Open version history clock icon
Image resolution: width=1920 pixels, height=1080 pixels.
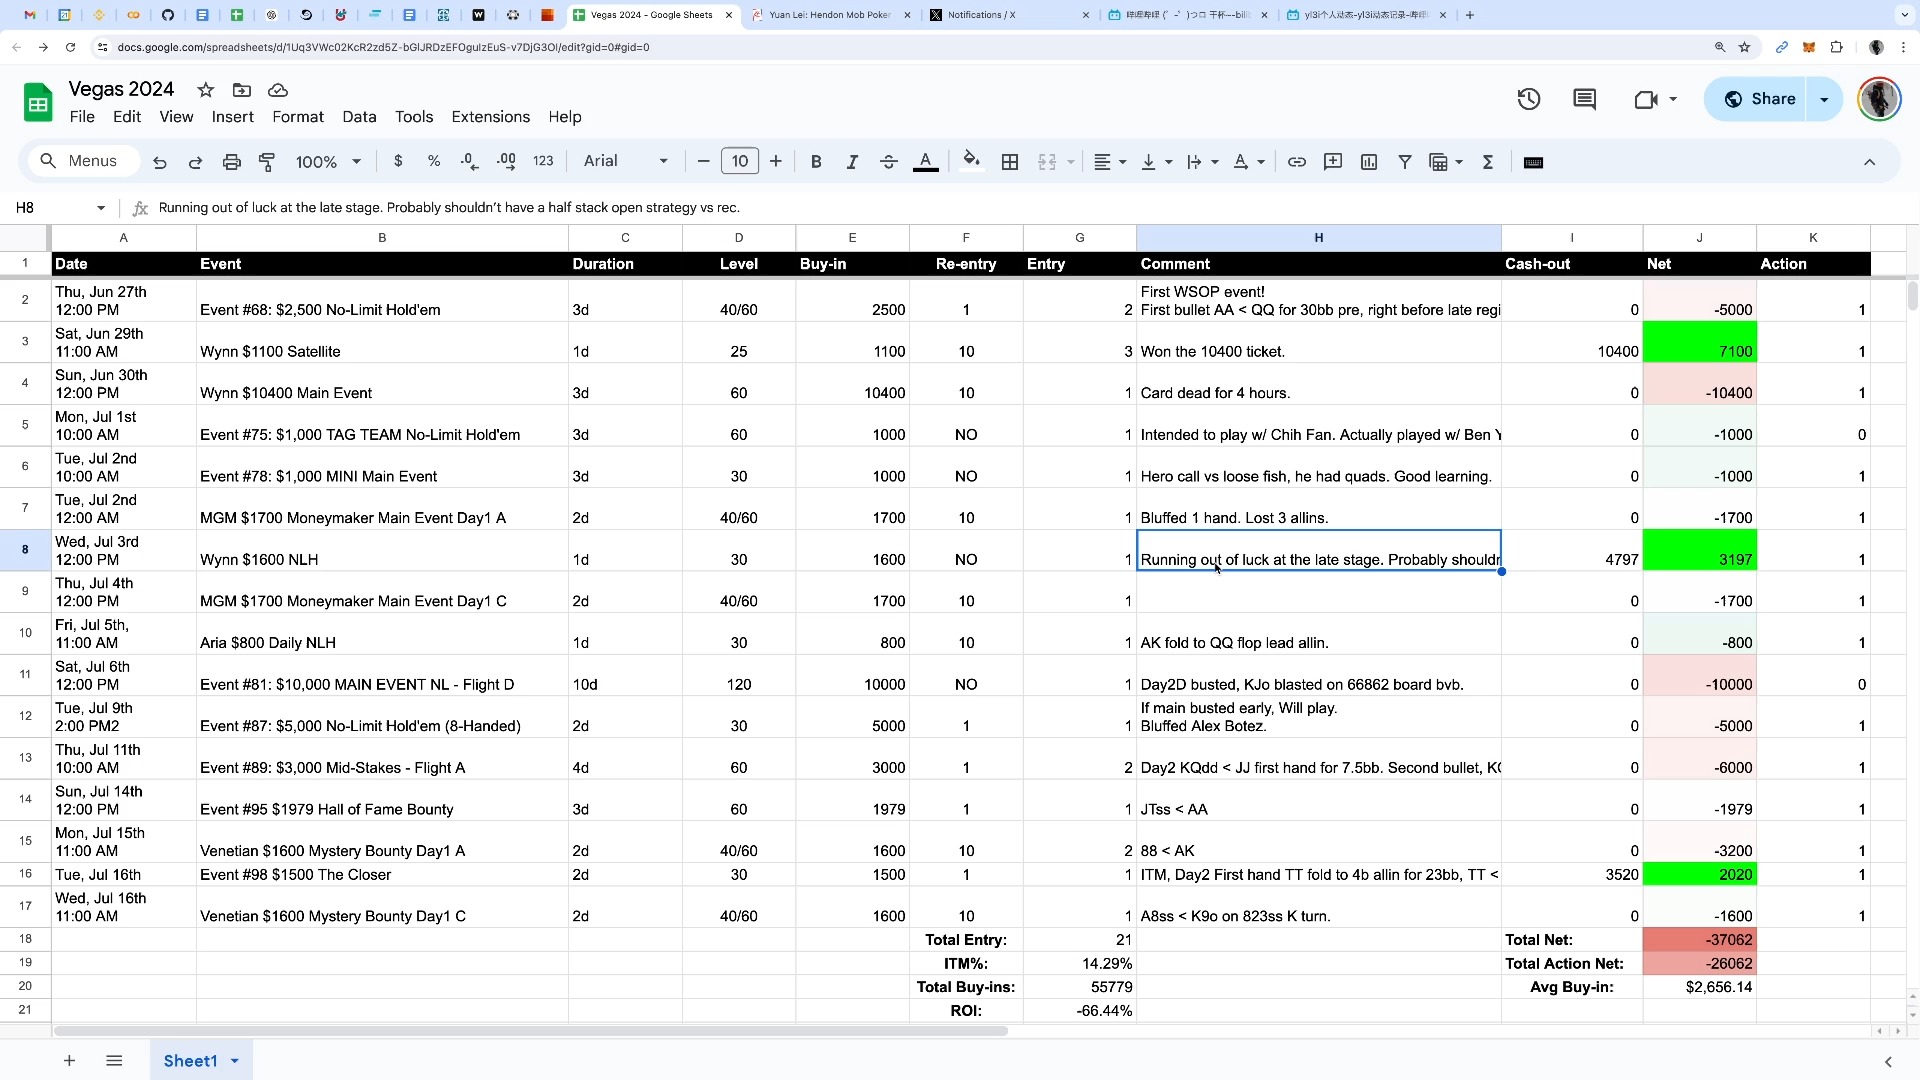tap(1528, 99)
